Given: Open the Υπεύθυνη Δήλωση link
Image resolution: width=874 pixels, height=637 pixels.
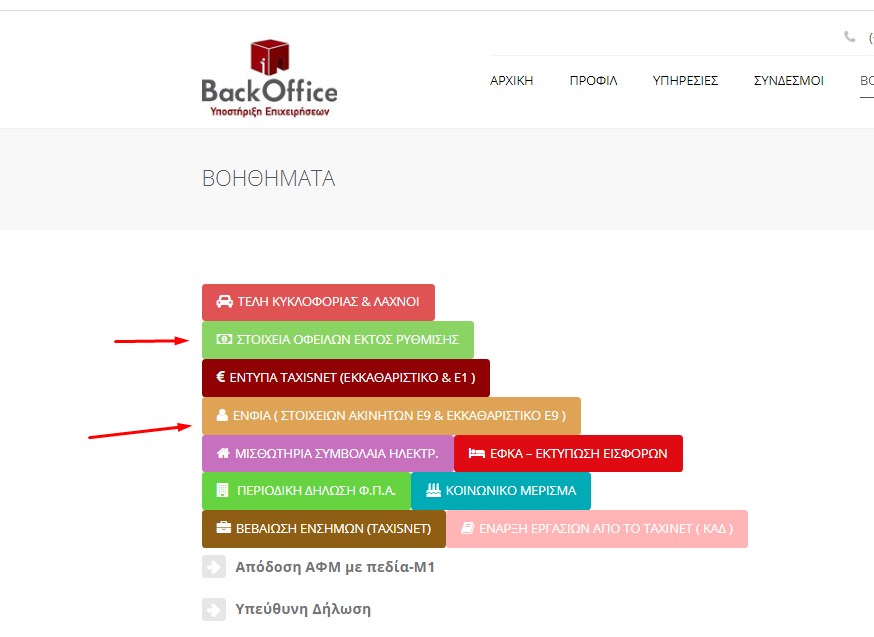Looking at the screenshot, I should pyautogui.click(x=303, y=609).
